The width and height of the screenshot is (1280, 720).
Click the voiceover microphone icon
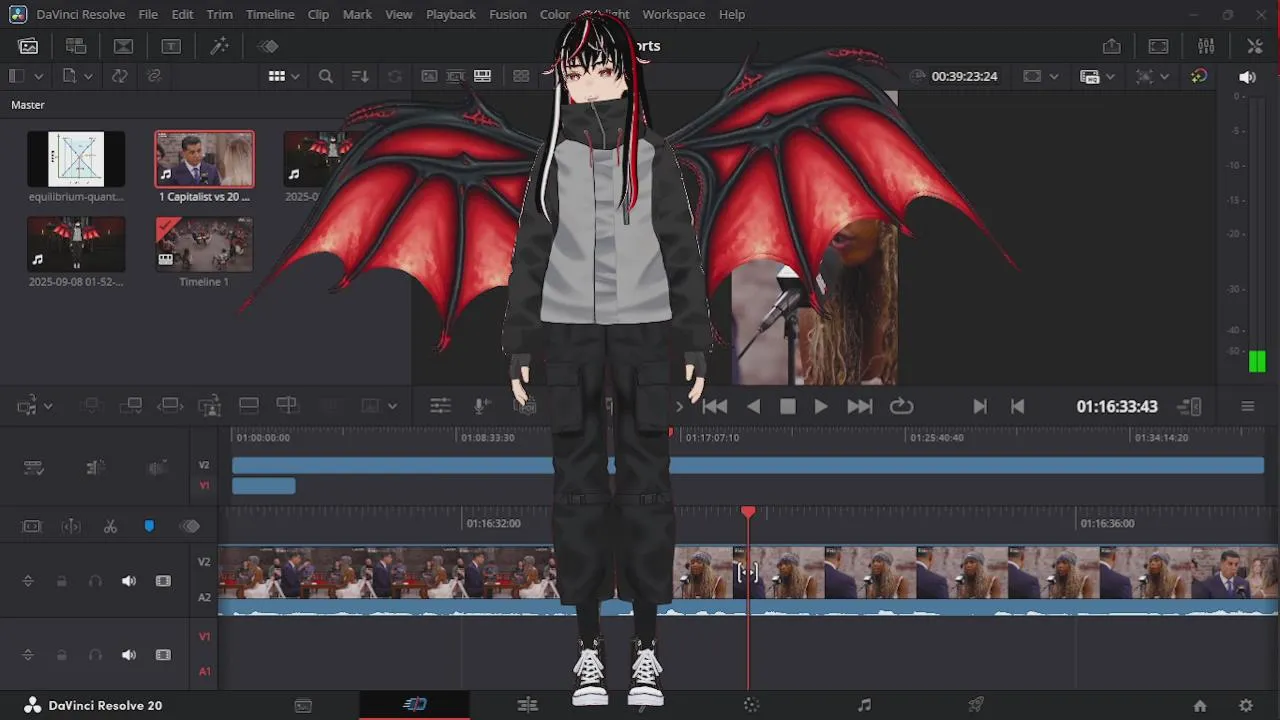point(481,405)
